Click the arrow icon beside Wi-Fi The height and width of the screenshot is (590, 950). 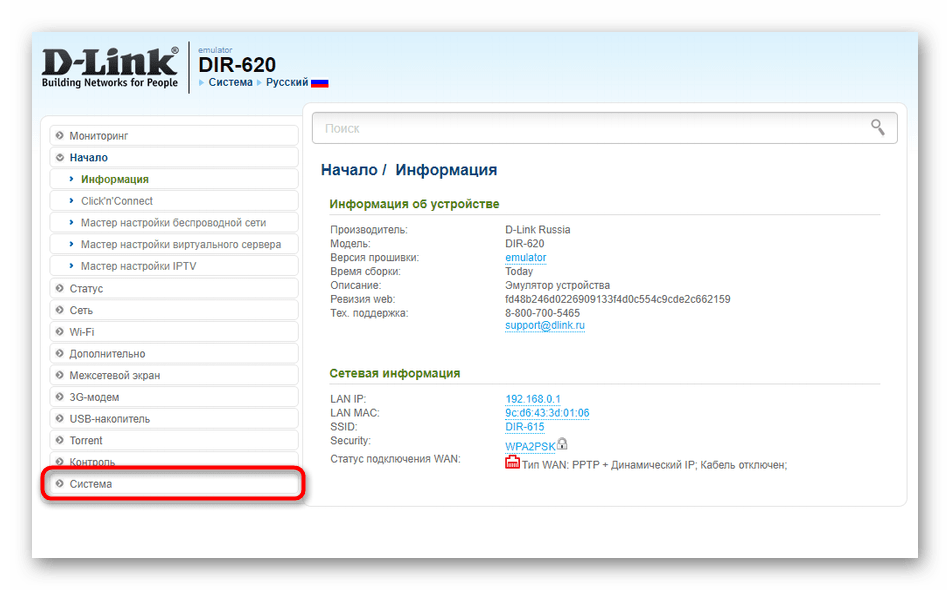(x=59, y=332)
